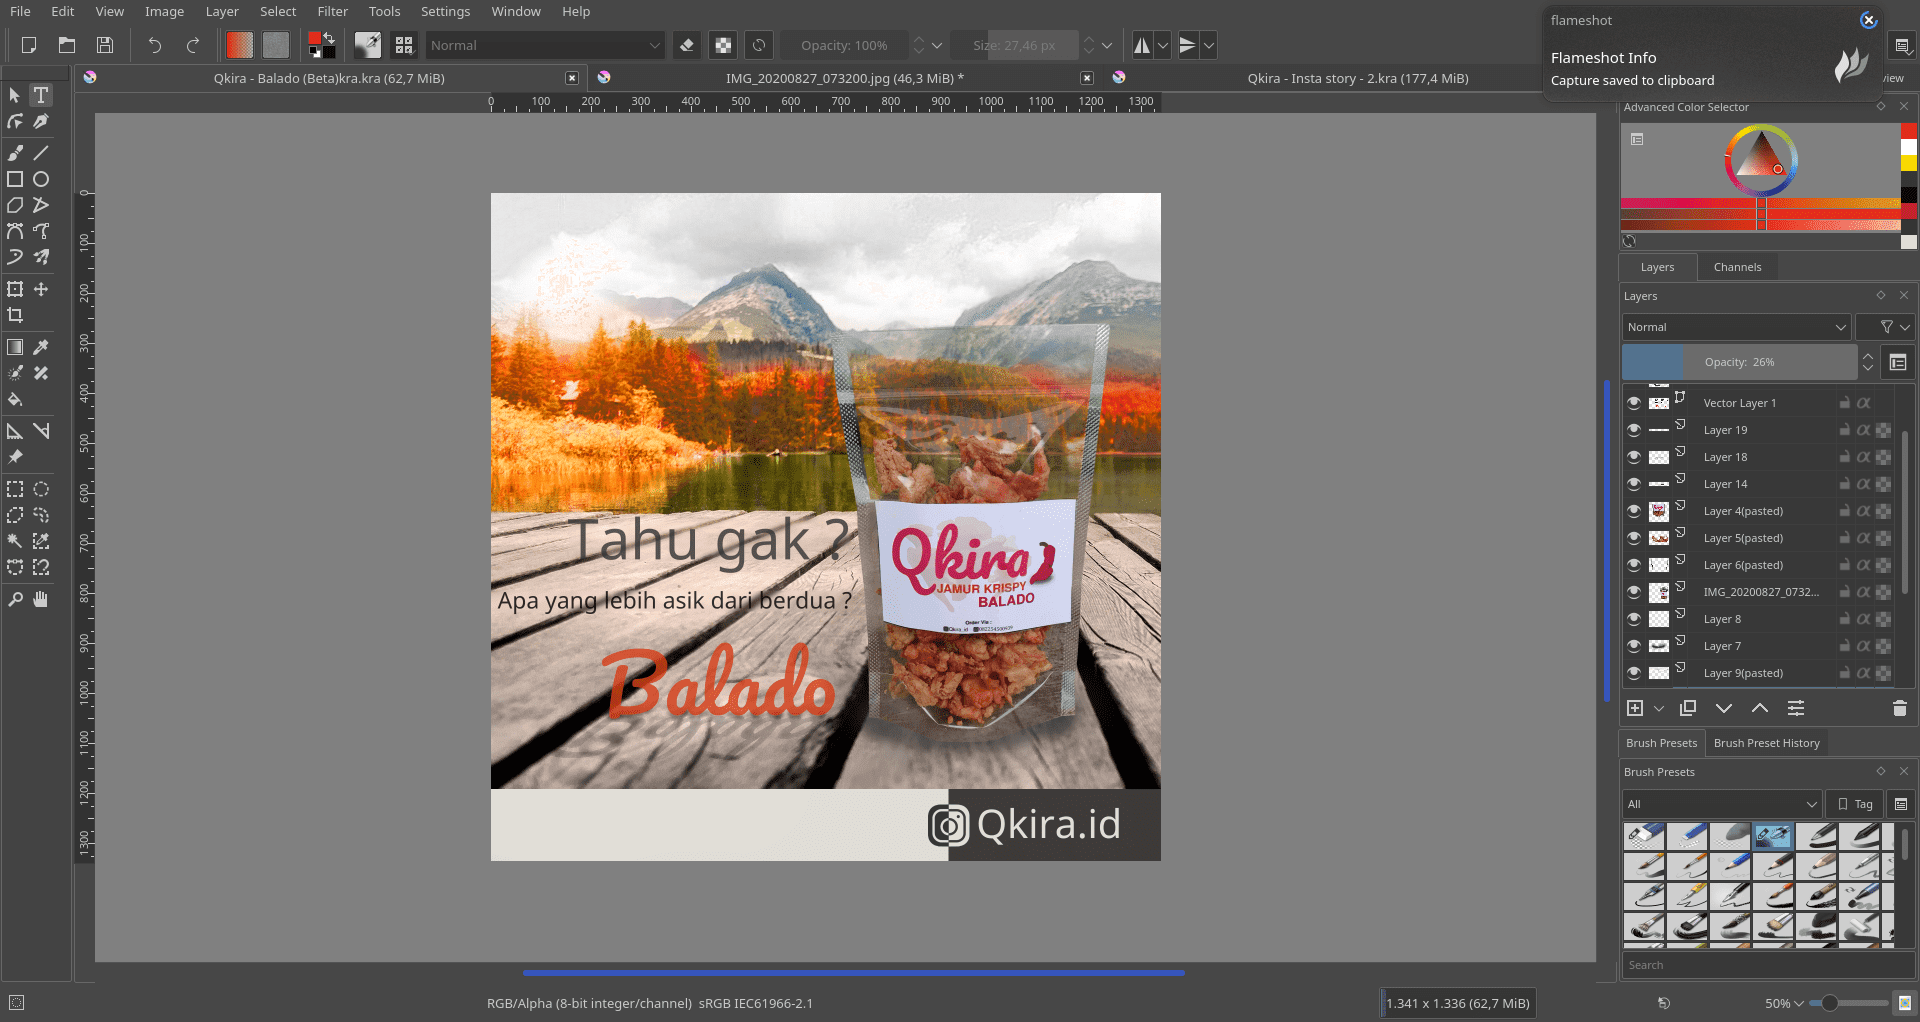This screenshot has height=1022, width=1920.
Task: Select the Elliptical Selection tool
Action: click(41, 489)
